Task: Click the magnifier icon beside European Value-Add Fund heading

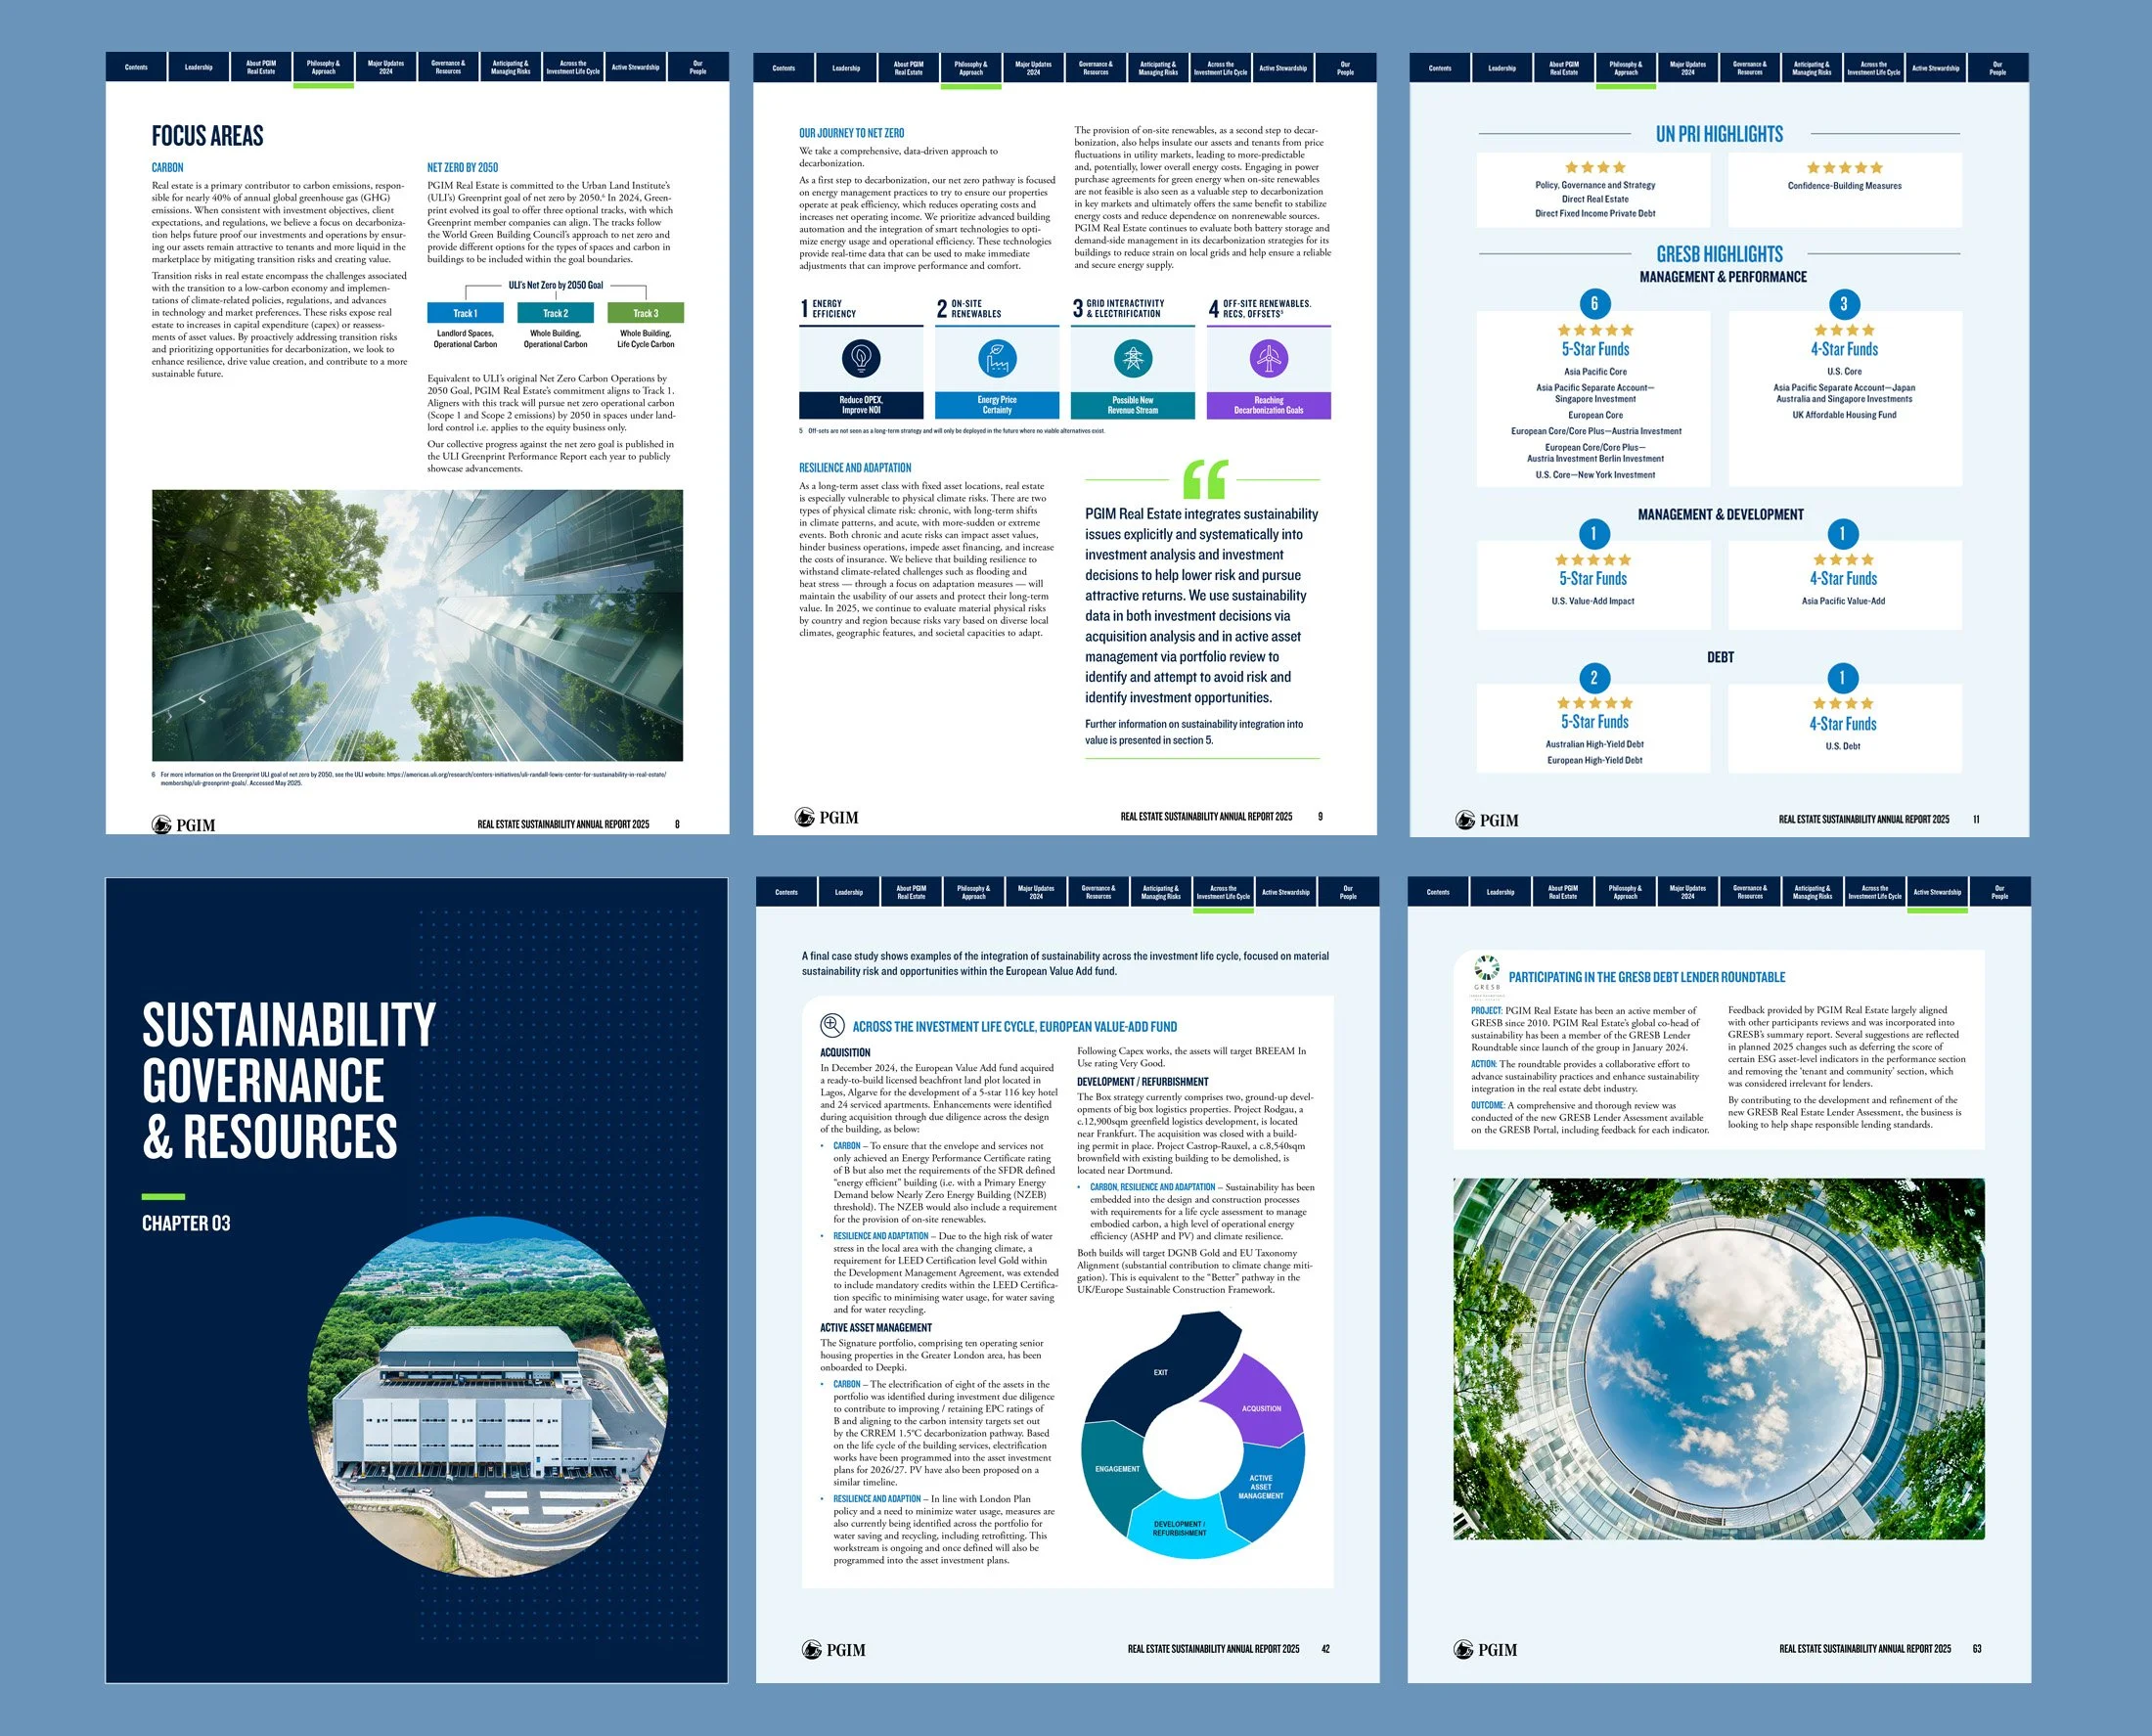Action: (832, 1025)
